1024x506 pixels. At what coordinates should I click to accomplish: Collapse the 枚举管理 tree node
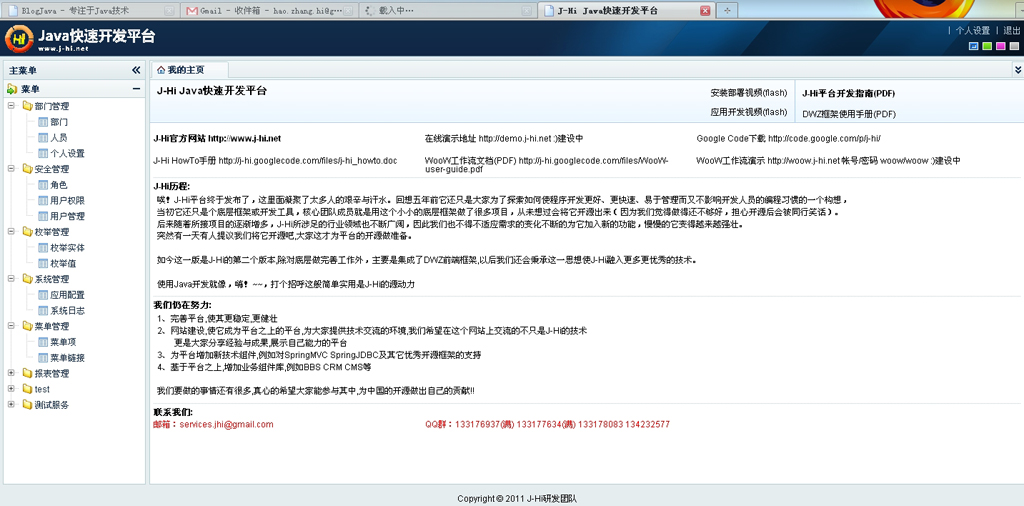[11, 232]
